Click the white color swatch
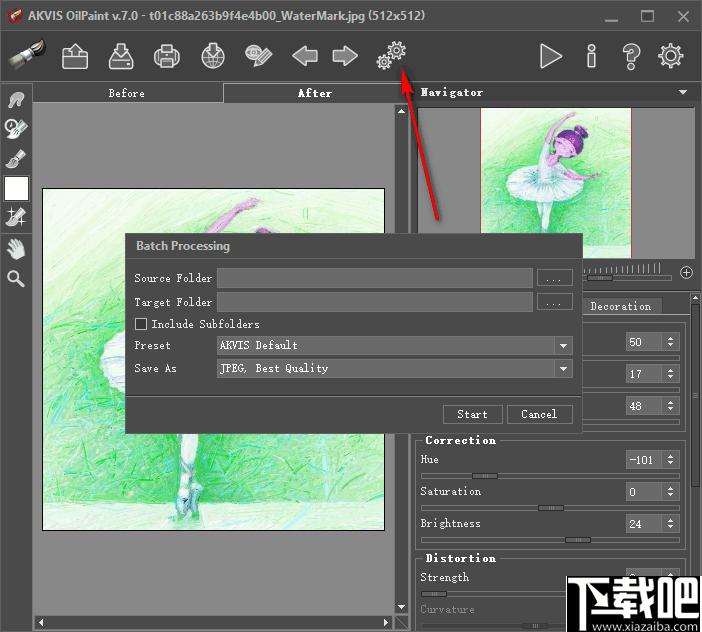The width and height of the screenshot is (702, 632). [x=17, y=188]
